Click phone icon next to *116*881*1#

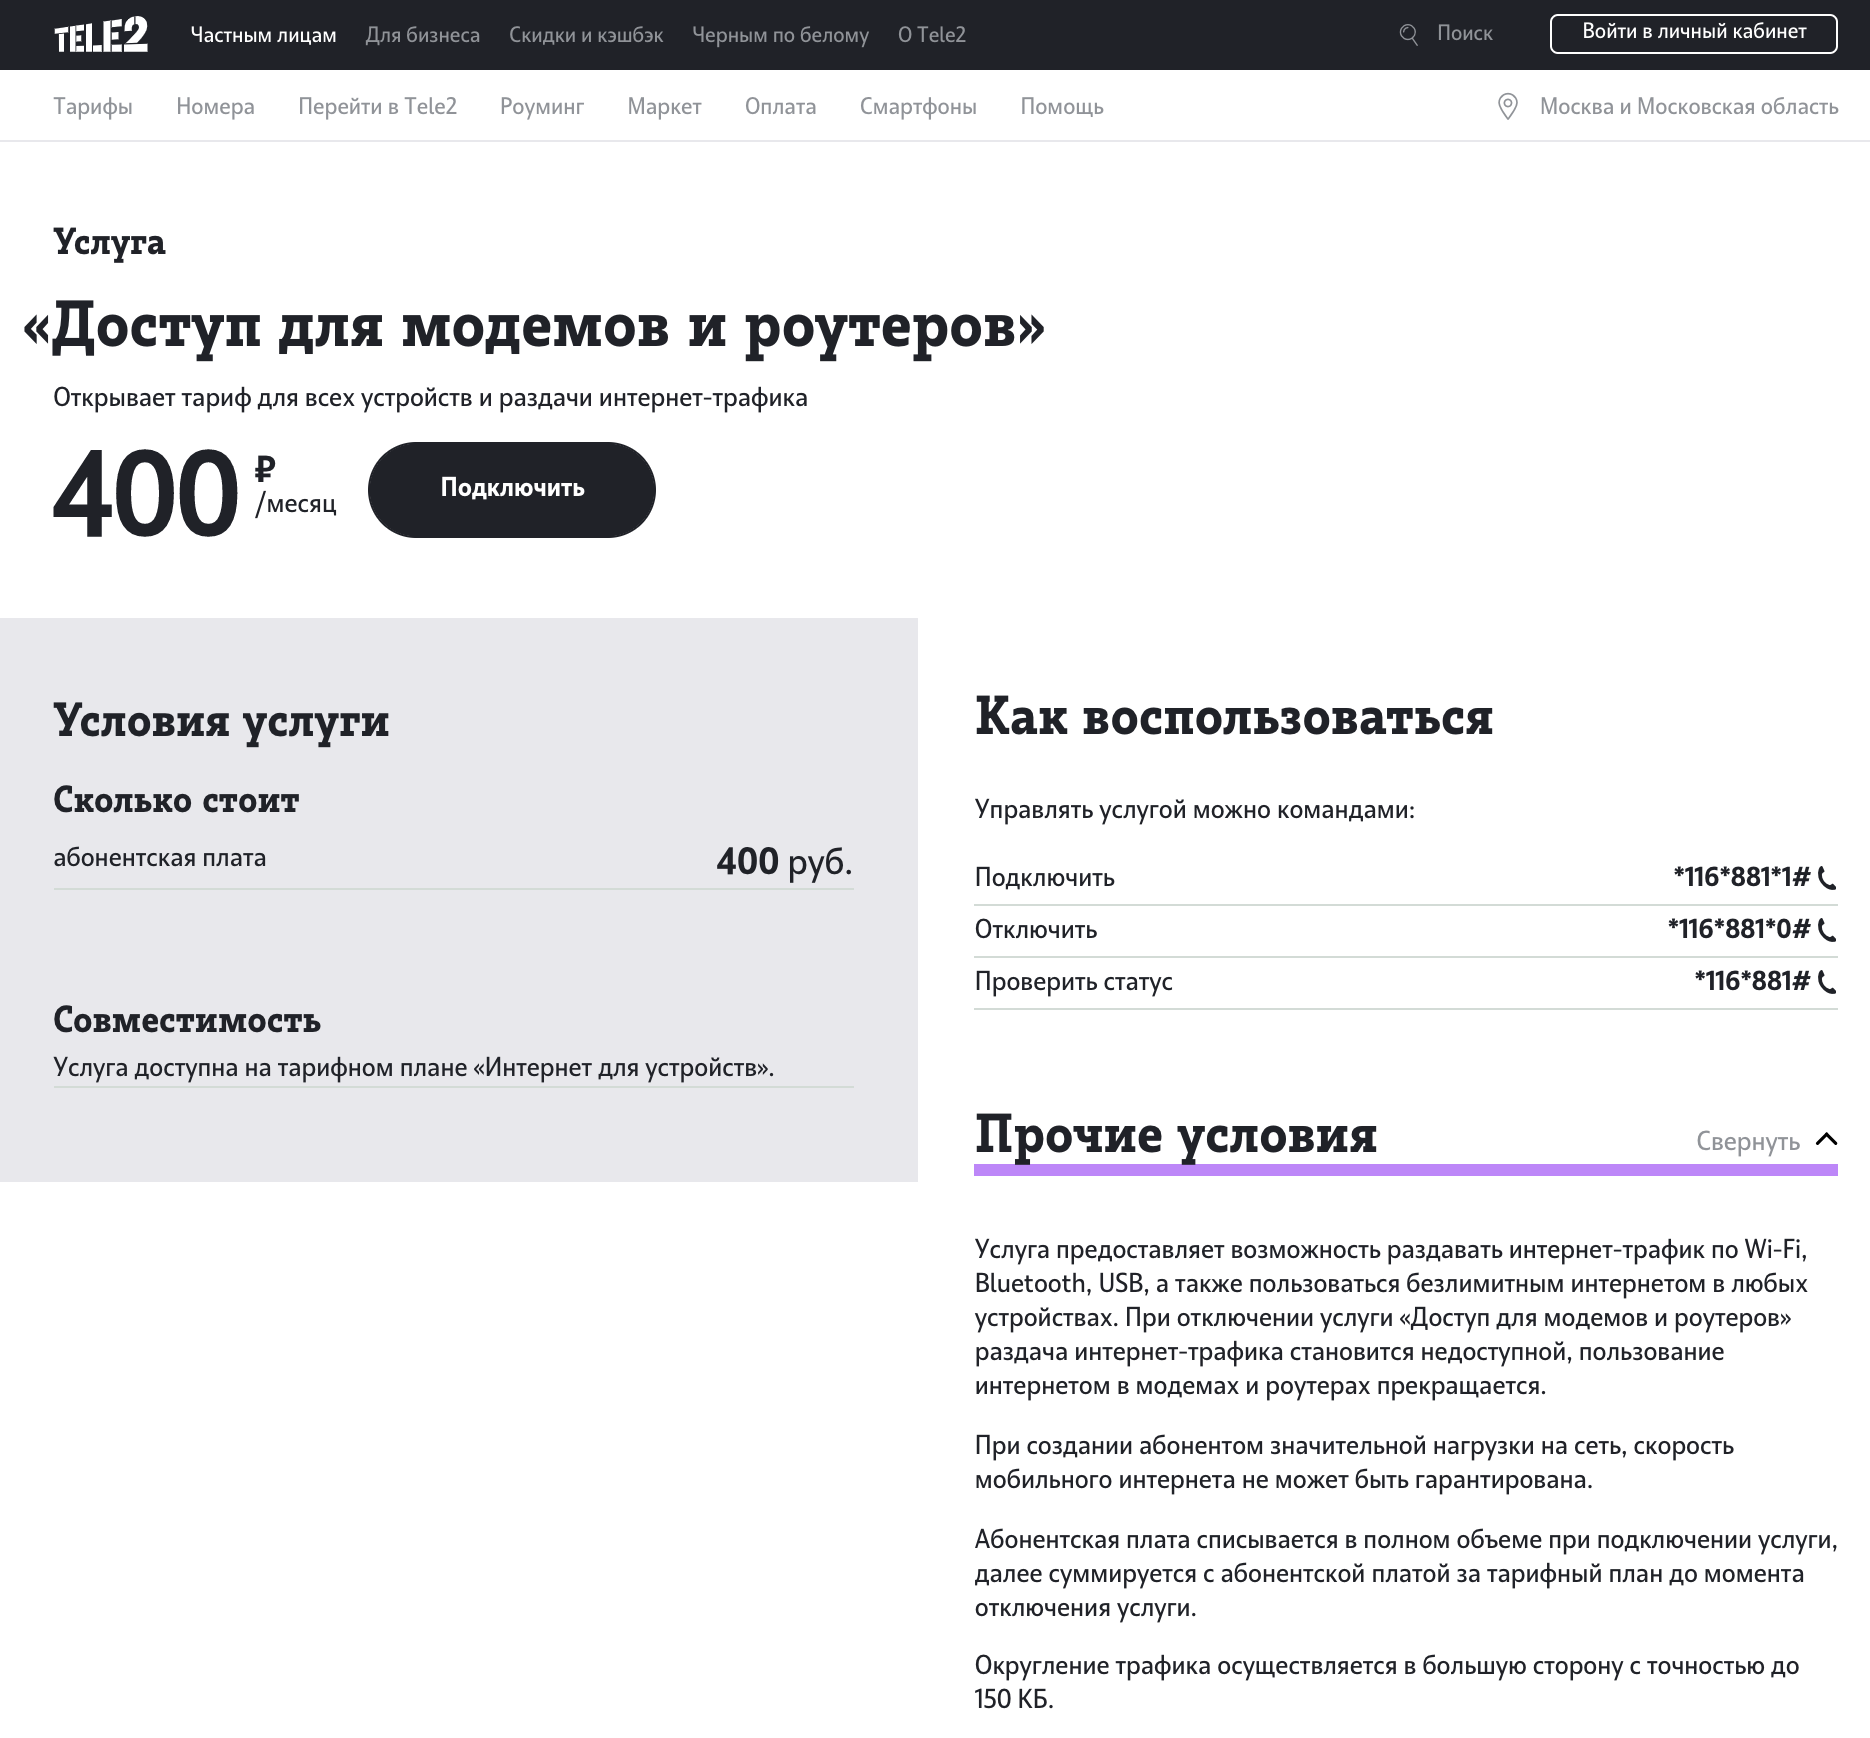pyautogui.click(x=1827, y=878)
